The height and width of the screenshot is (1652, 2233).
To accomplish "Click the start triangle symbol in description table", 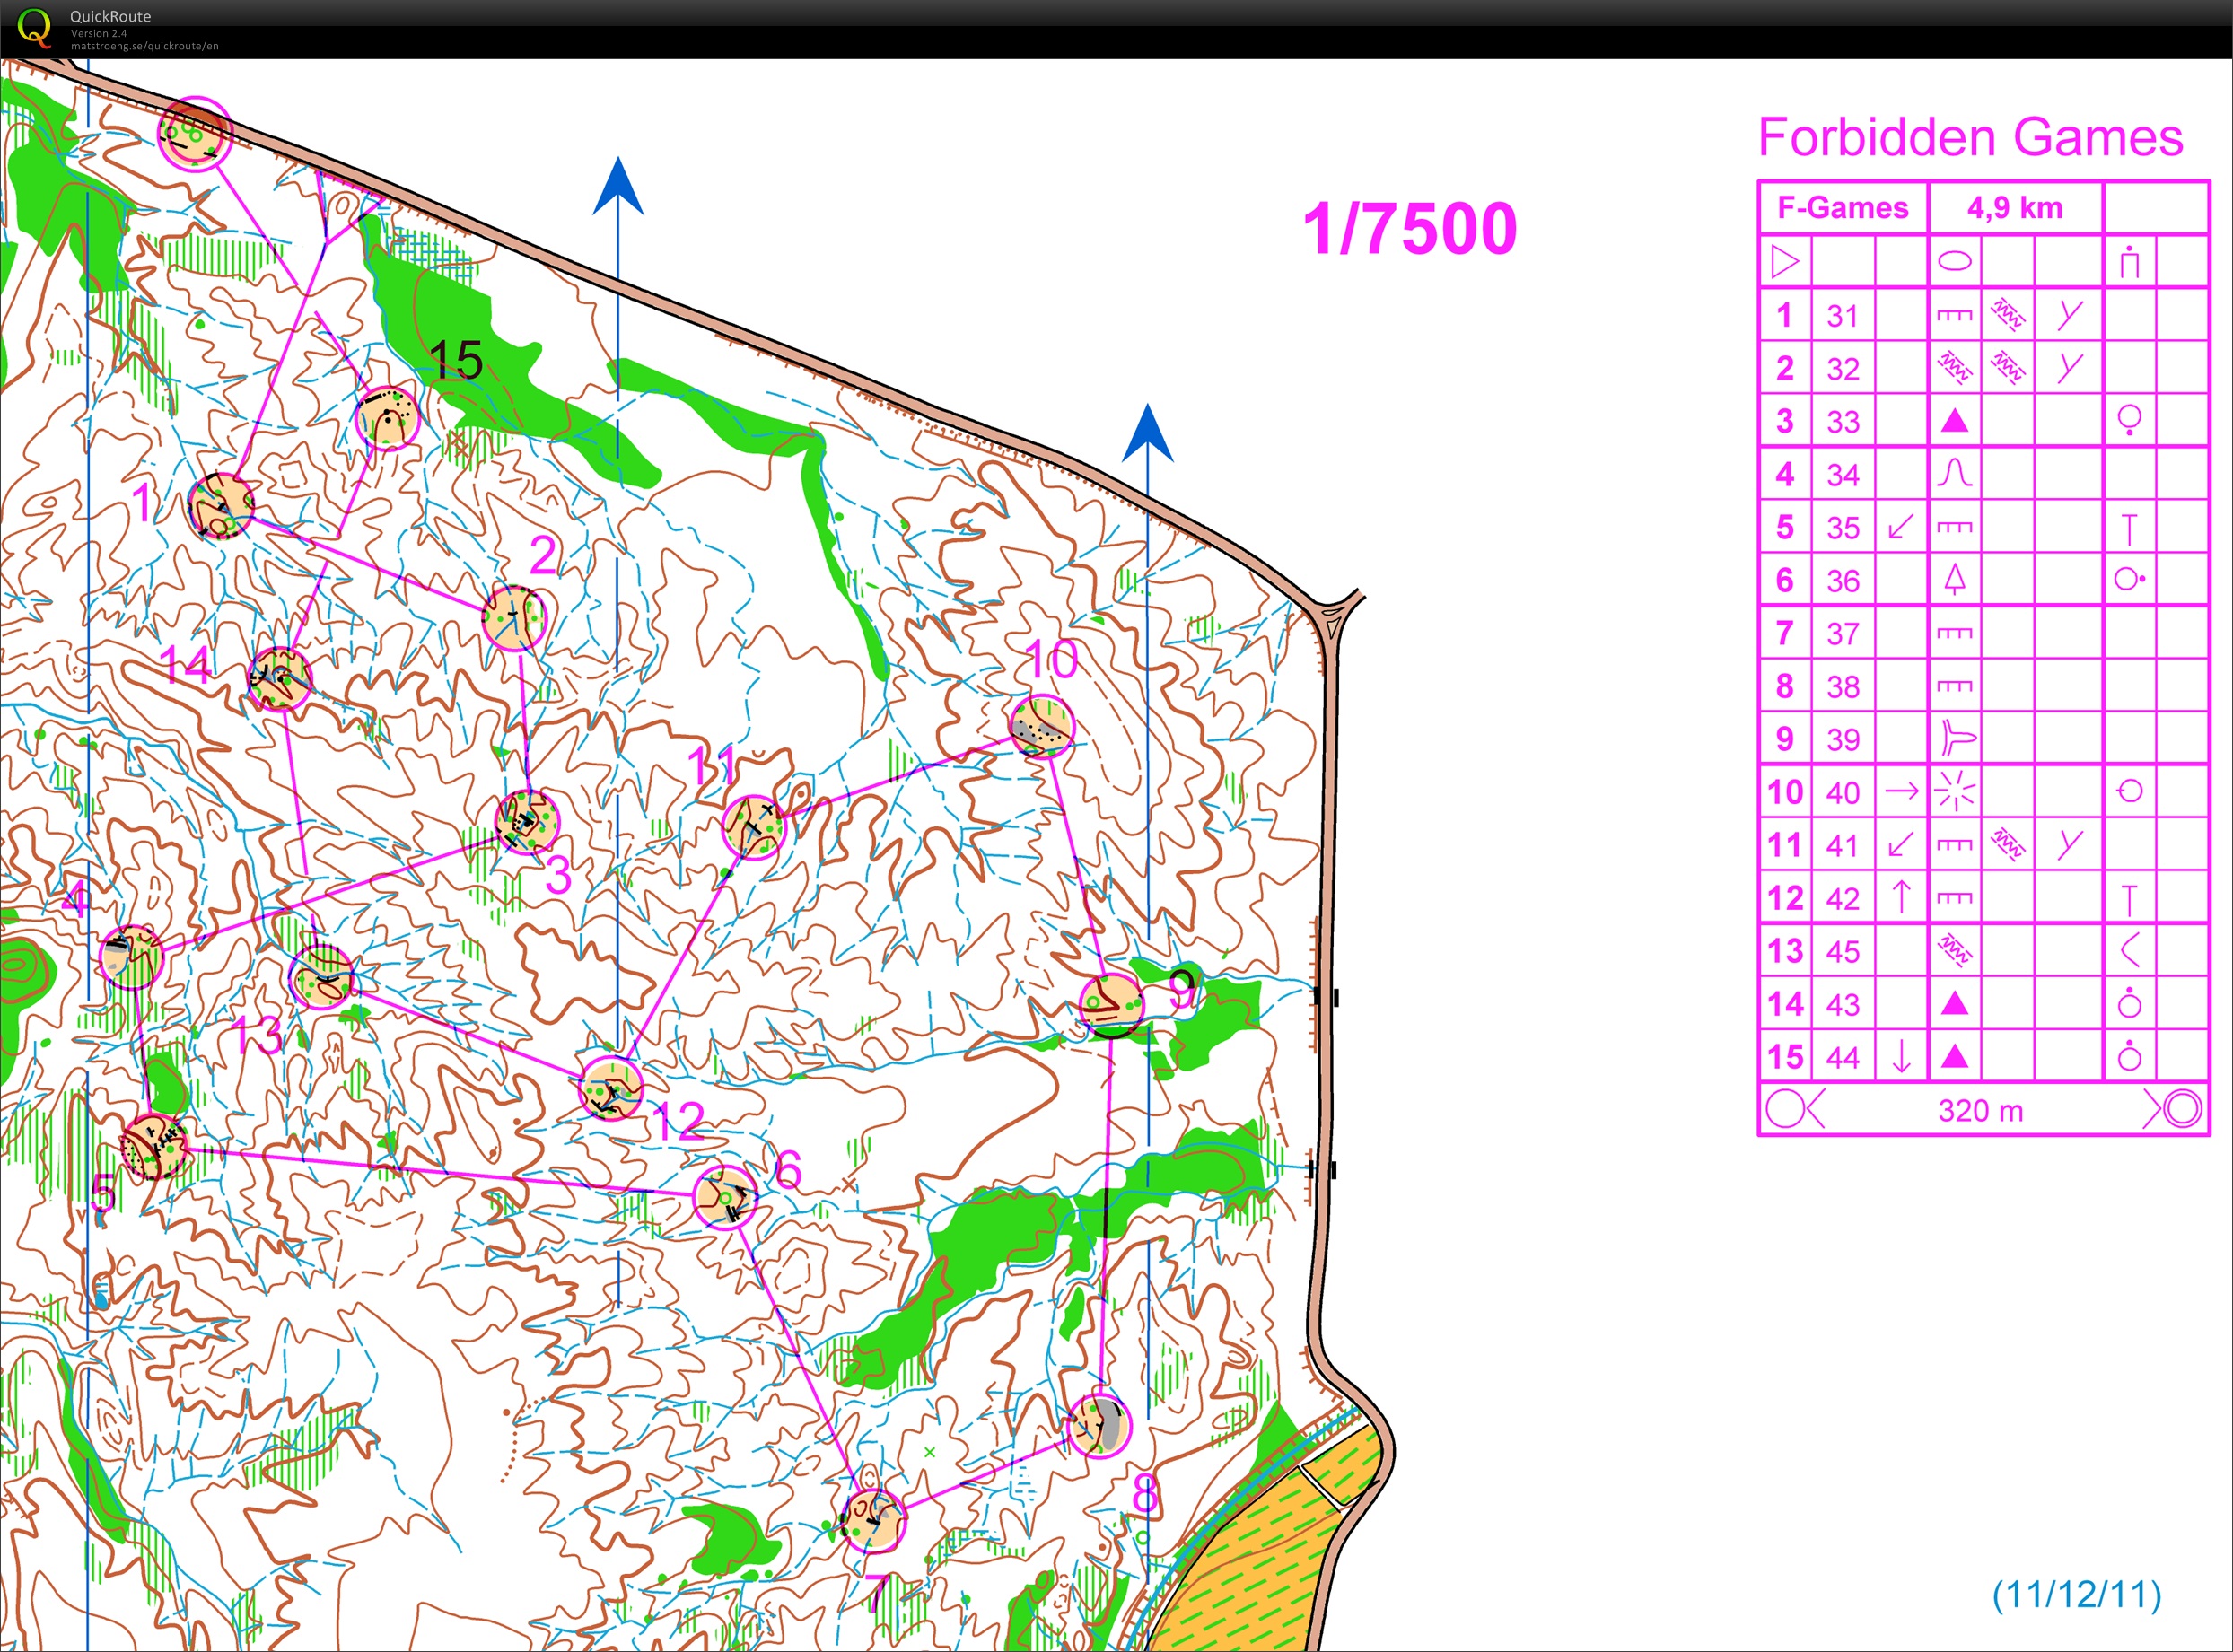I will pos(1785,262).
